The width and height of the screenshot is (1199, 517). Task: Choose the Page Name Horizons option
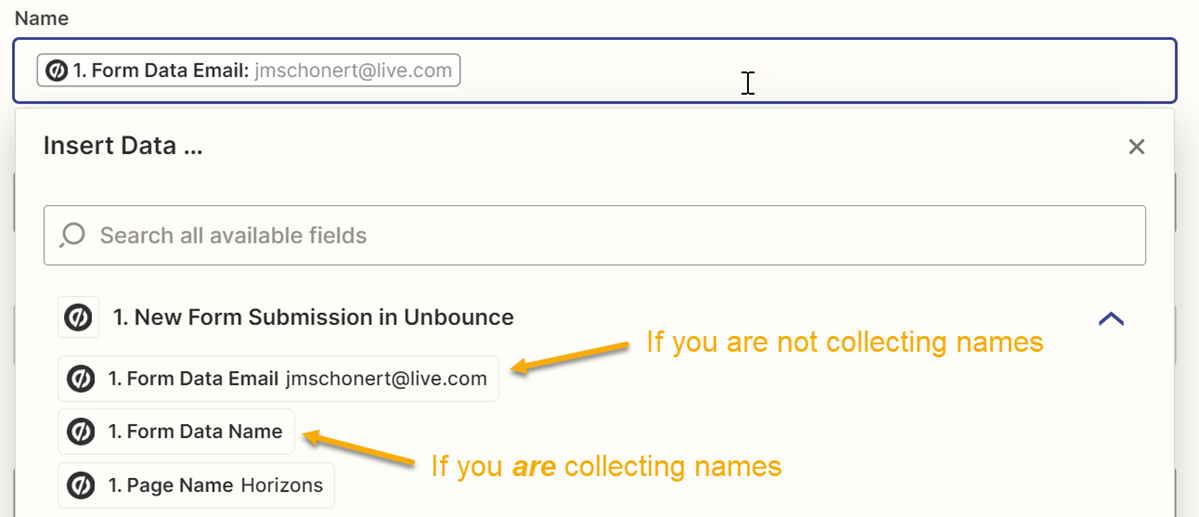pos(215,486)
